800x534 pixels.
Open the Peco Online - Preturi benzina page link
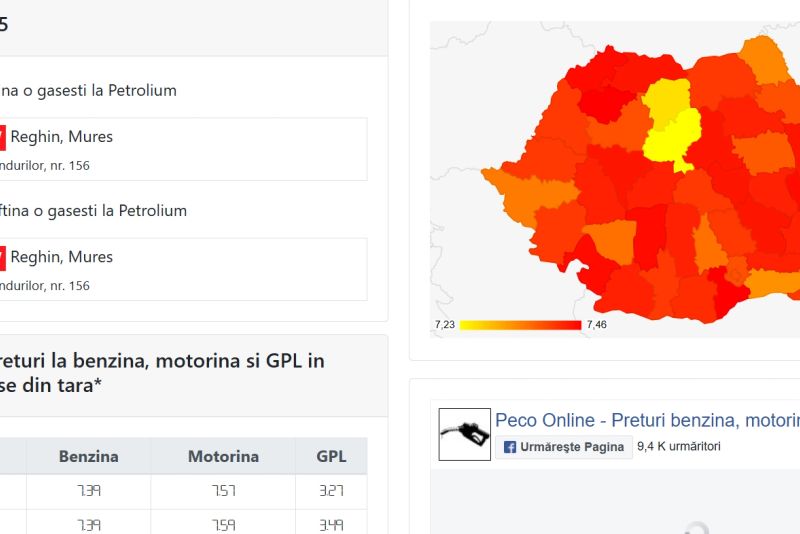click(647, 420)
